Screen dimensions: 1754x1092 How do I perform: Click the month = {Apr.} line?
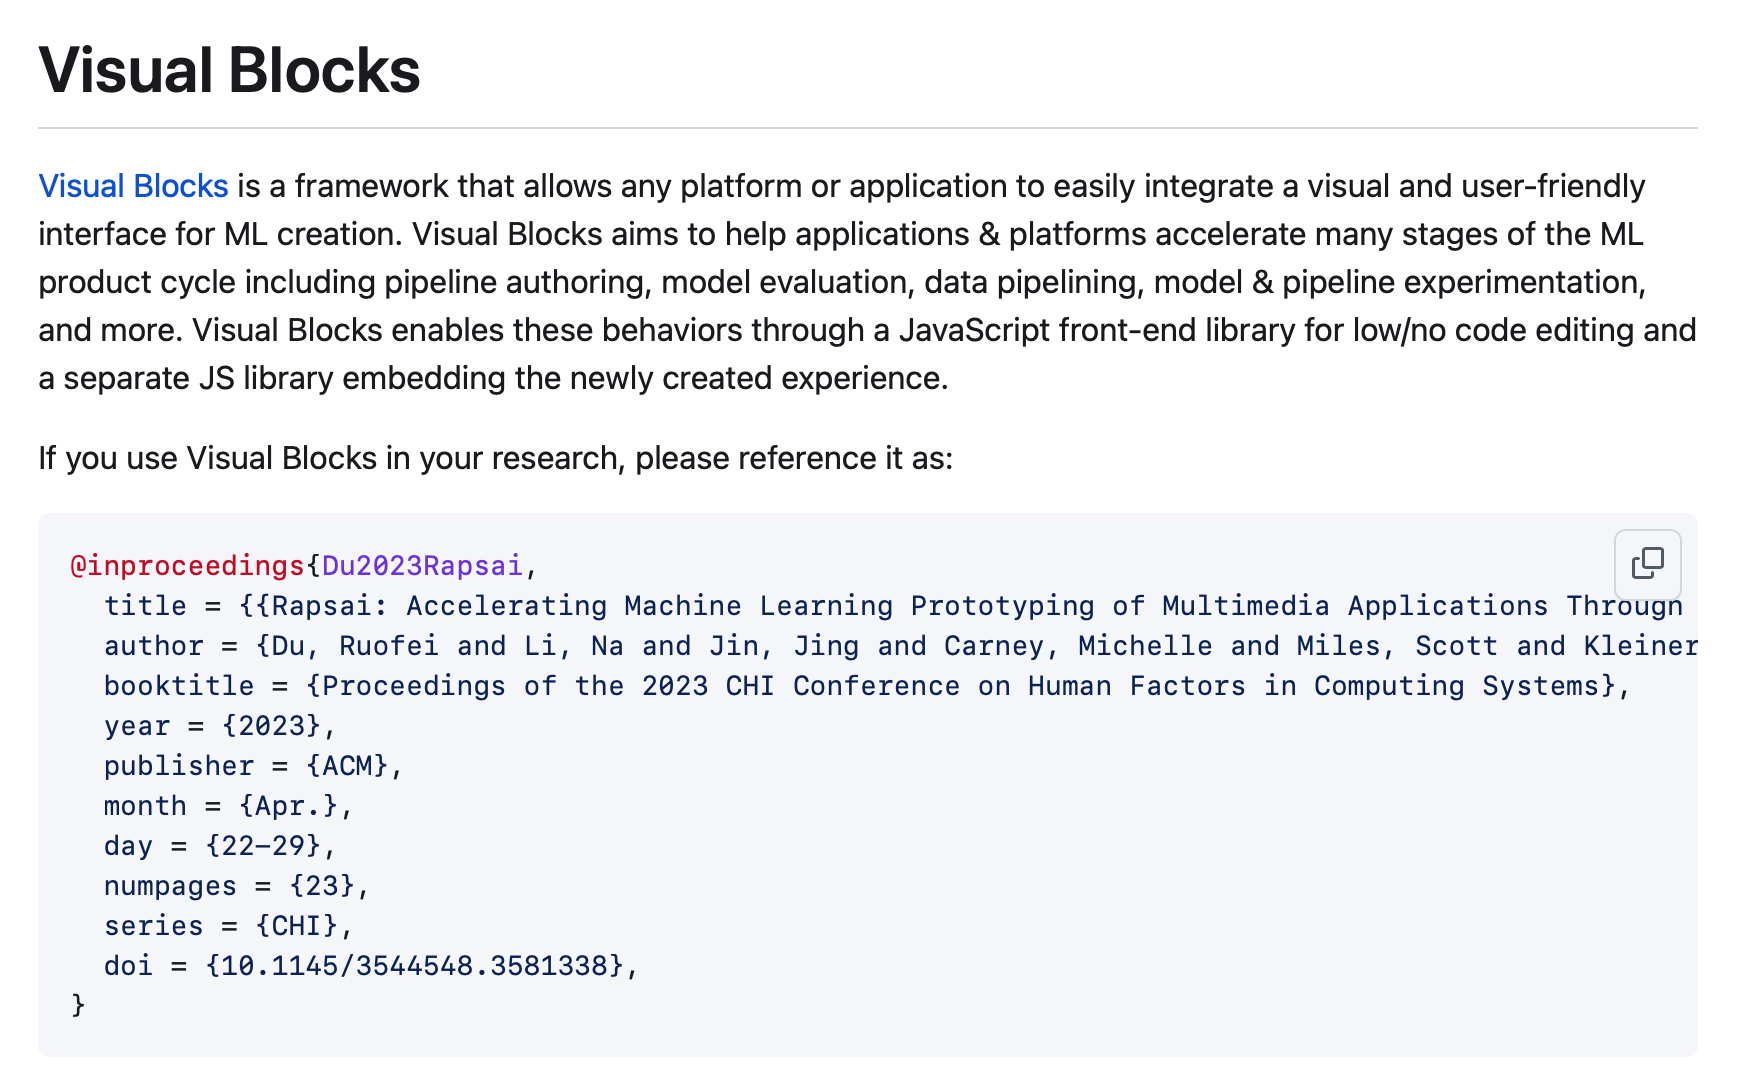pyautogui.click(x=228, y=806)
